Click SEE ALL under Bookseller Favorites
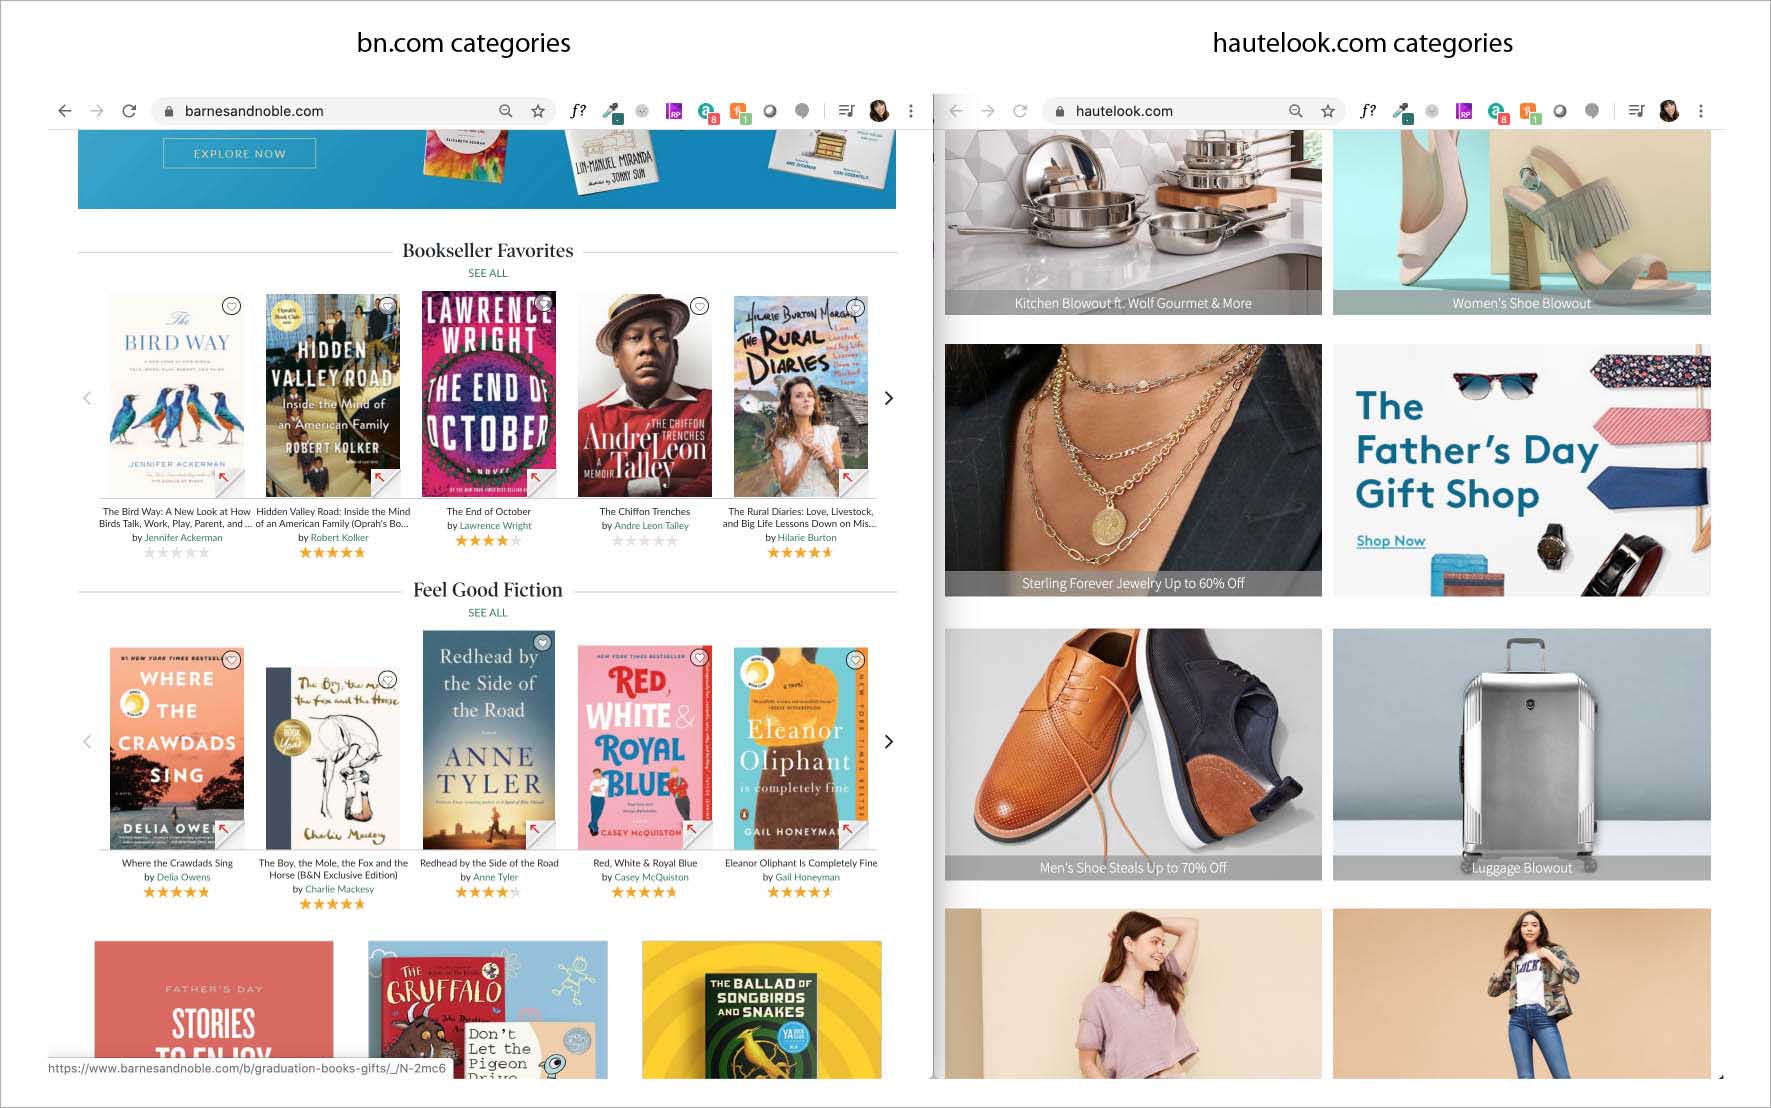Image resolution: width=1771 pixels, height=1108 pixels. (488, 273)
